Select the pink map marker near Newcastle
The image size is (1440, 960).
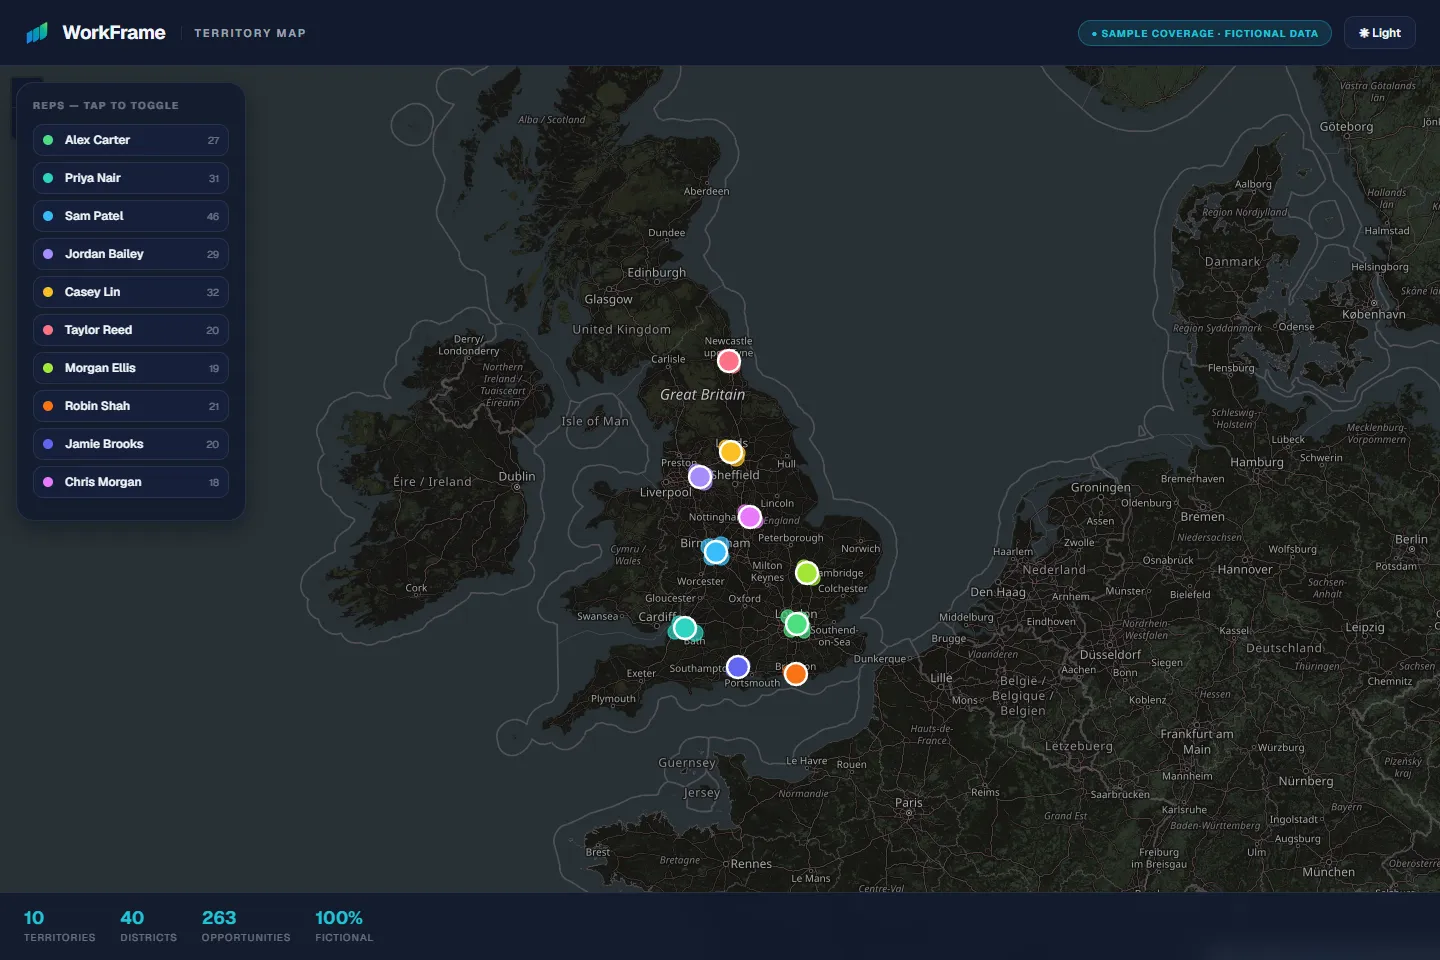(729, 361)
